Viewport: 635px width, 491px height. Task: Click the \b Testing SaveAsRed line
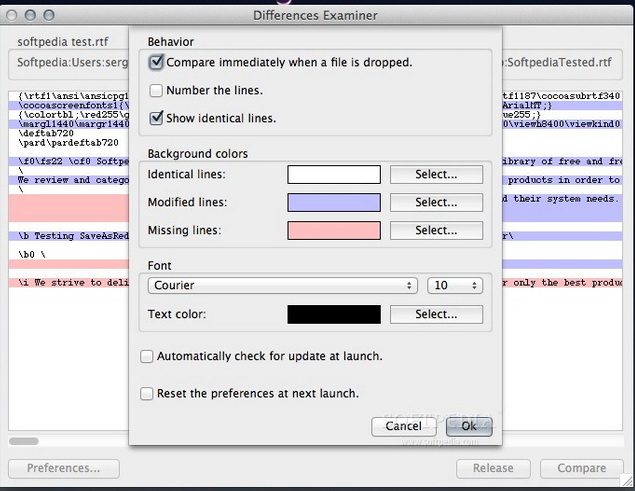69,236
